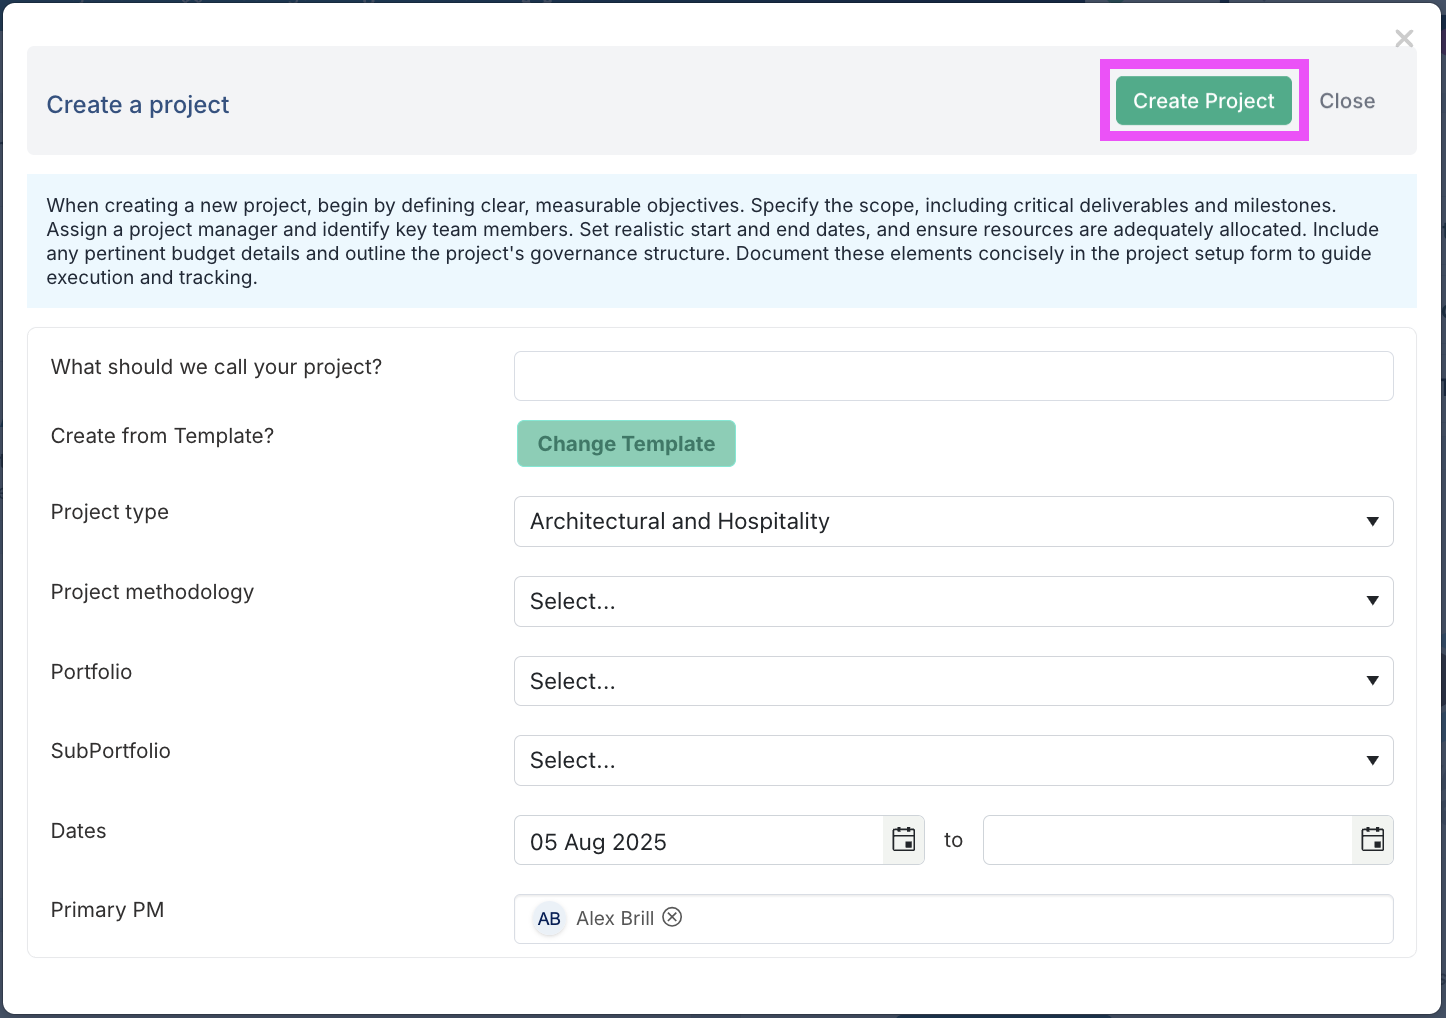Click the Change Template button

(x=626, y=444)
